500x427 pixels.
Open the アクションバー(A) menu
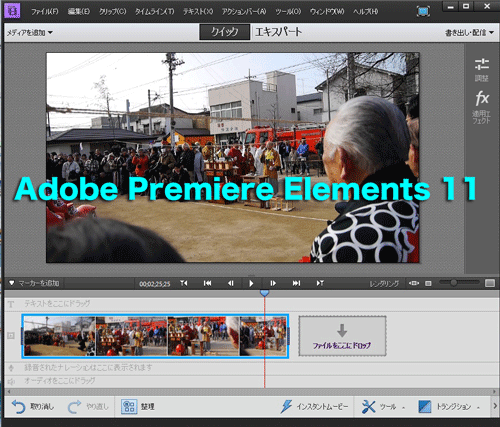[244, 12]
